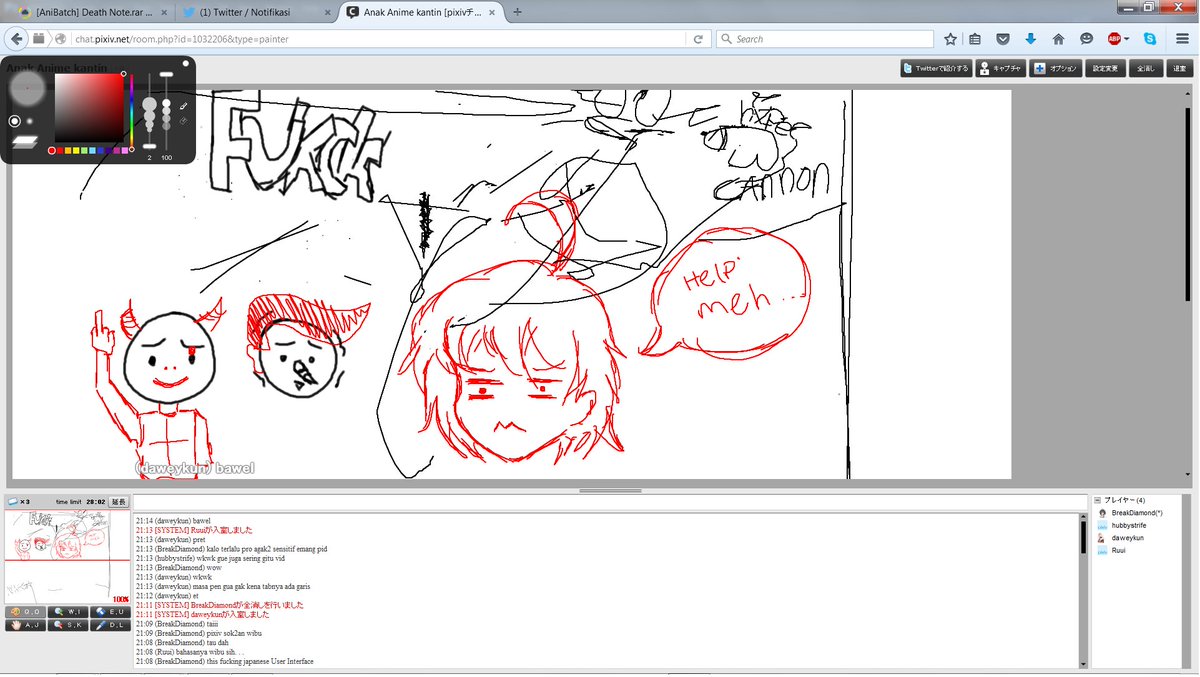1200x677 pixels.
Task: Pick the light green preset swatch
Action: tap(84, 151)
